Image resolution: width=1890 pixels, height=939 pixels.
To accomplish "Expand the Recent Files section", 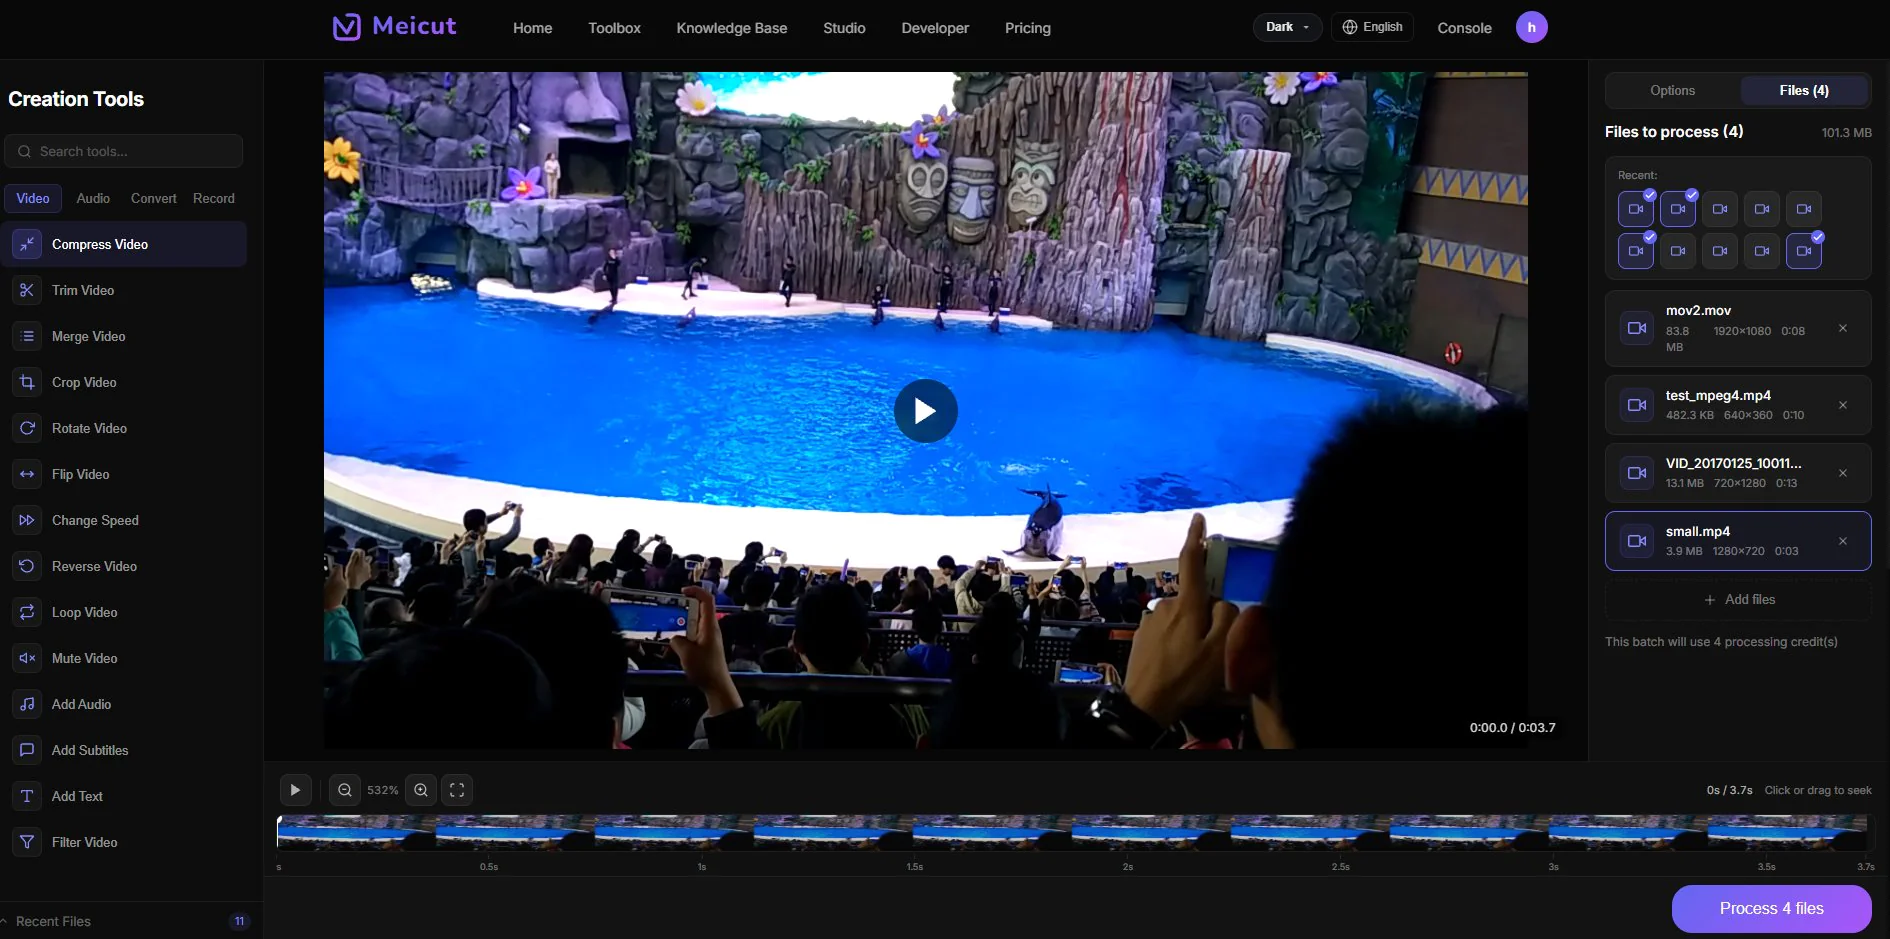I will coord(125,921).
